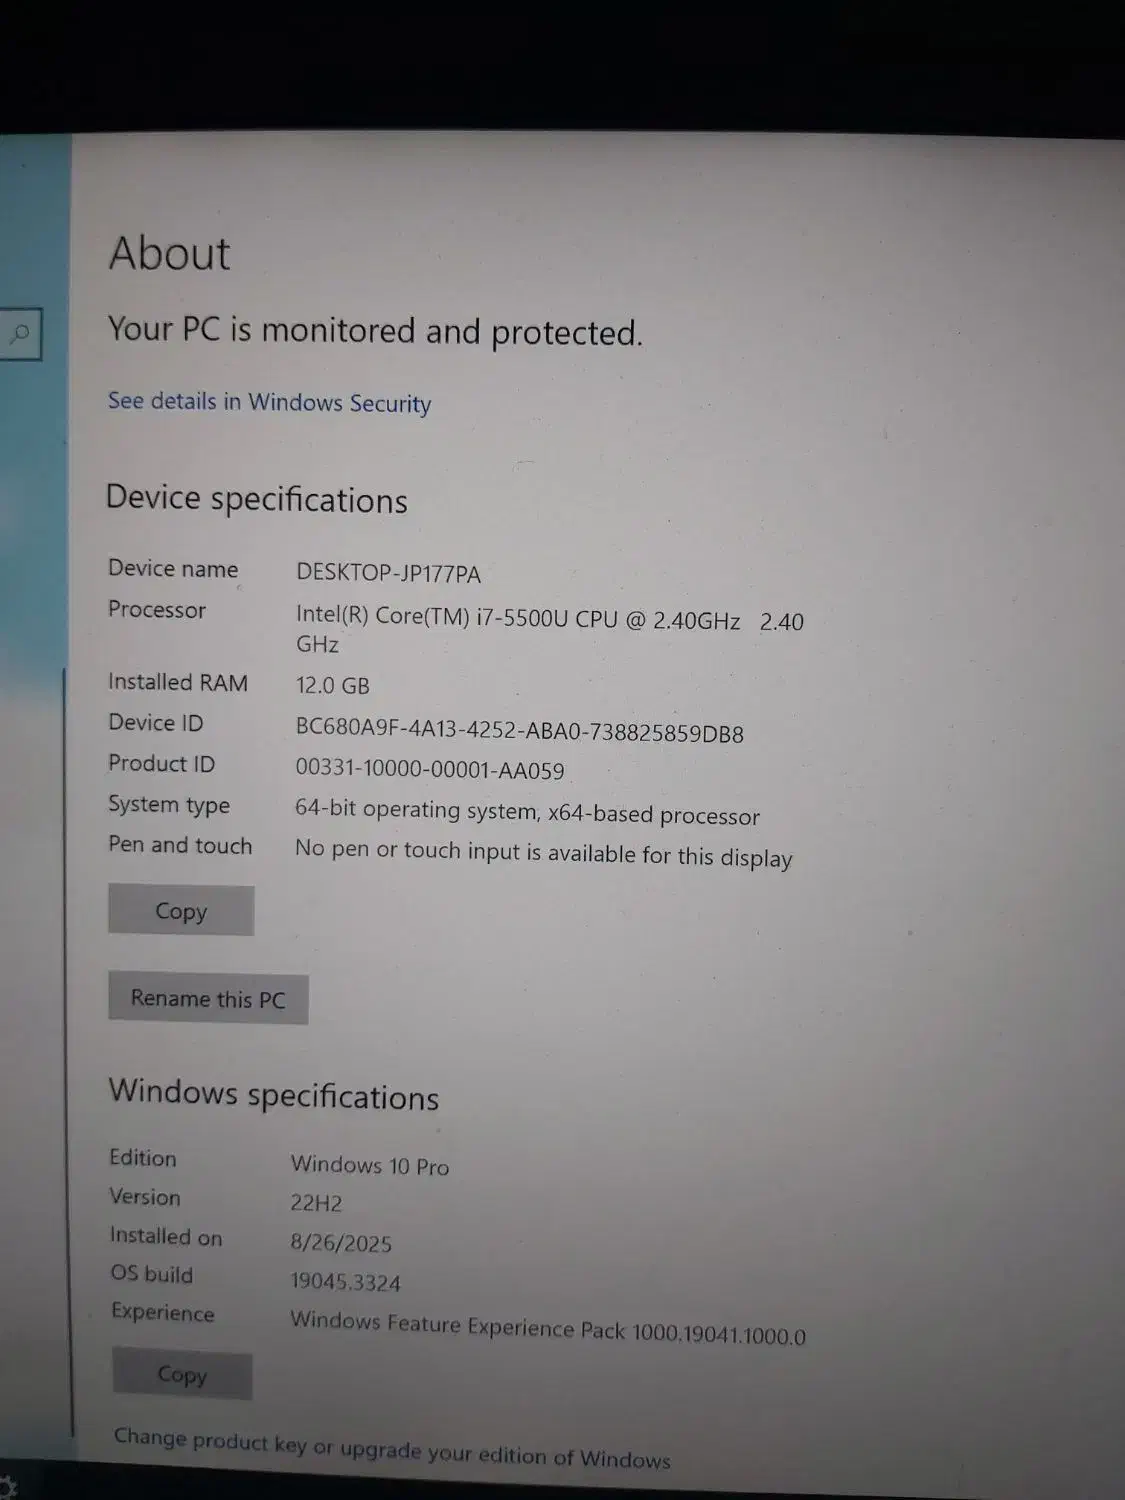Click Device specifications heading
This screenshot has height=1500, width=1125.
257,498
